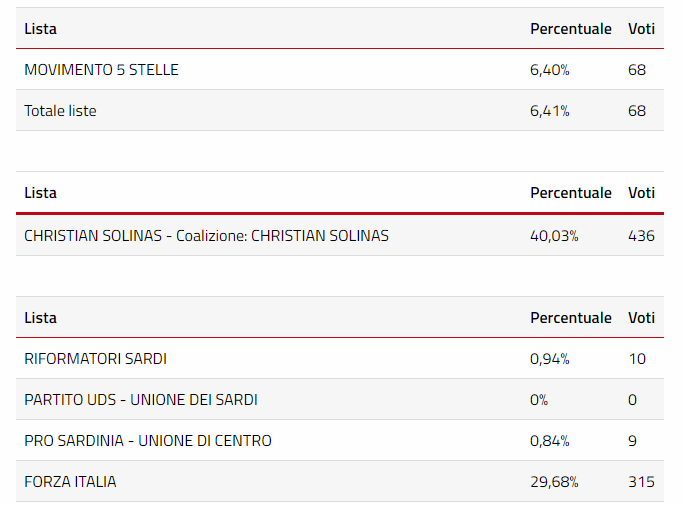Screen dimensions: 684x505
Task: Click the Lista header above Riformatori Sardi
Action: coord(40,318)
